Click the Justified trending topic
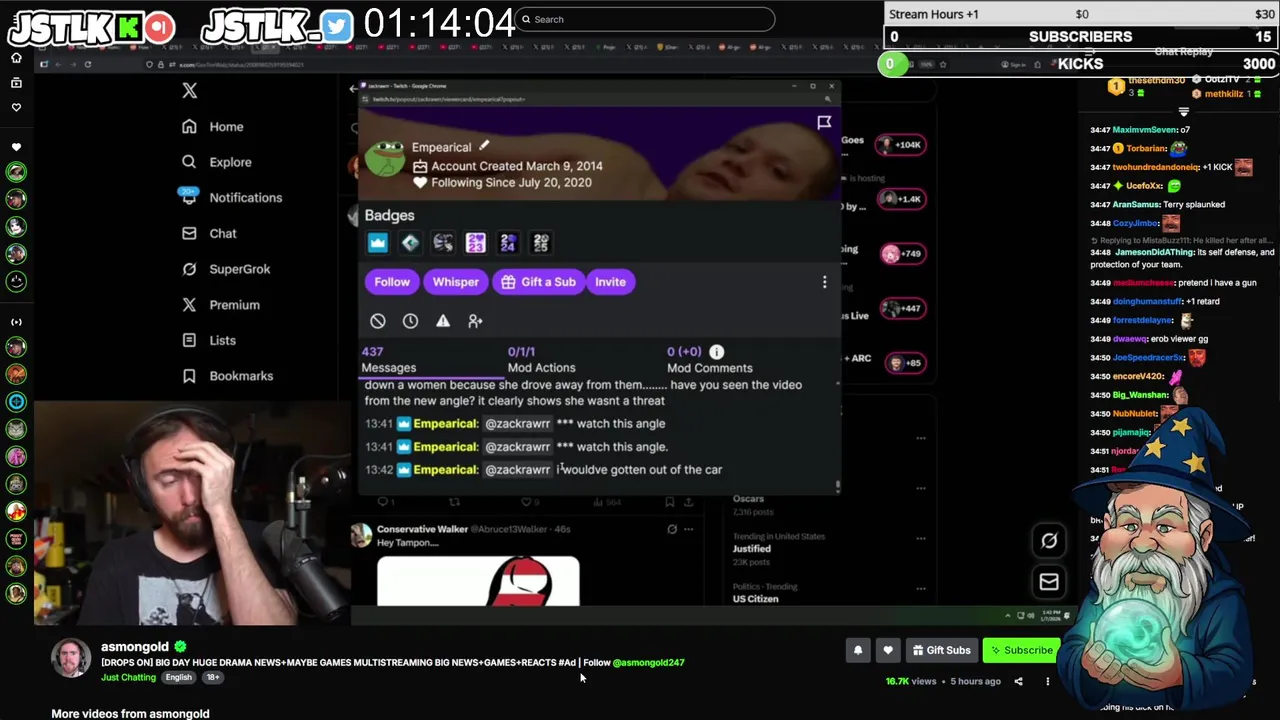Image resolution: width=1280 pixels, height=720 pixels. click(752, 549)
